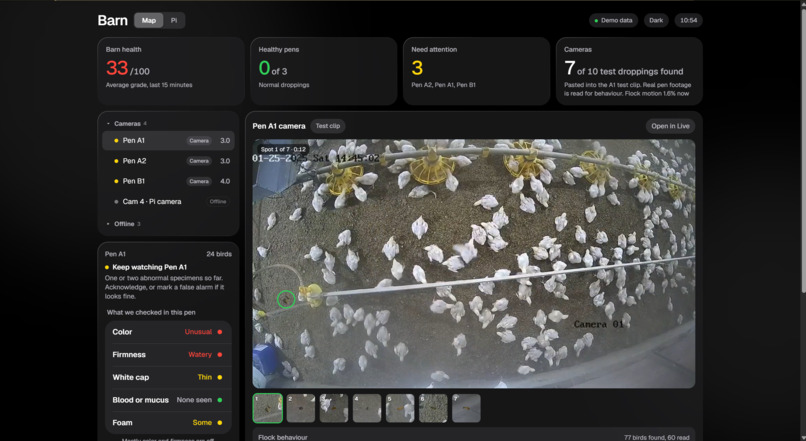Select dropping thumbnail 5
Screen dimensions: 806x441
tap(400, 408)
